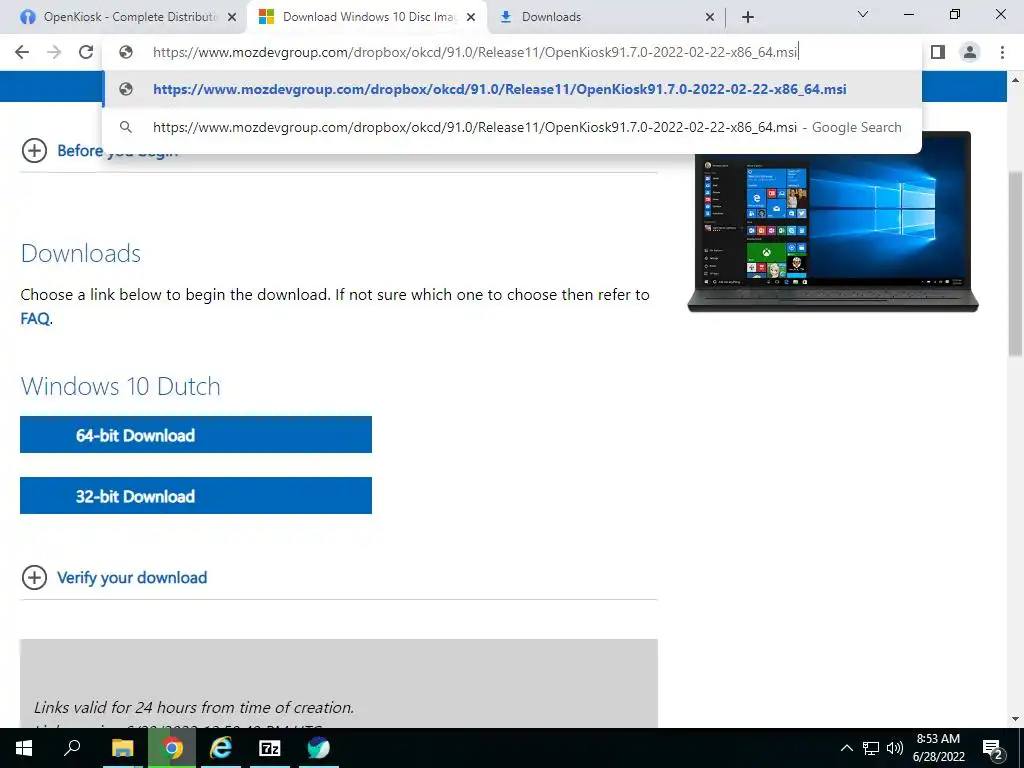Screen dimensions: 1024x768
Task: Close the OpenKiosk tab
Action: pyautogui.click(x=232, y=18)
